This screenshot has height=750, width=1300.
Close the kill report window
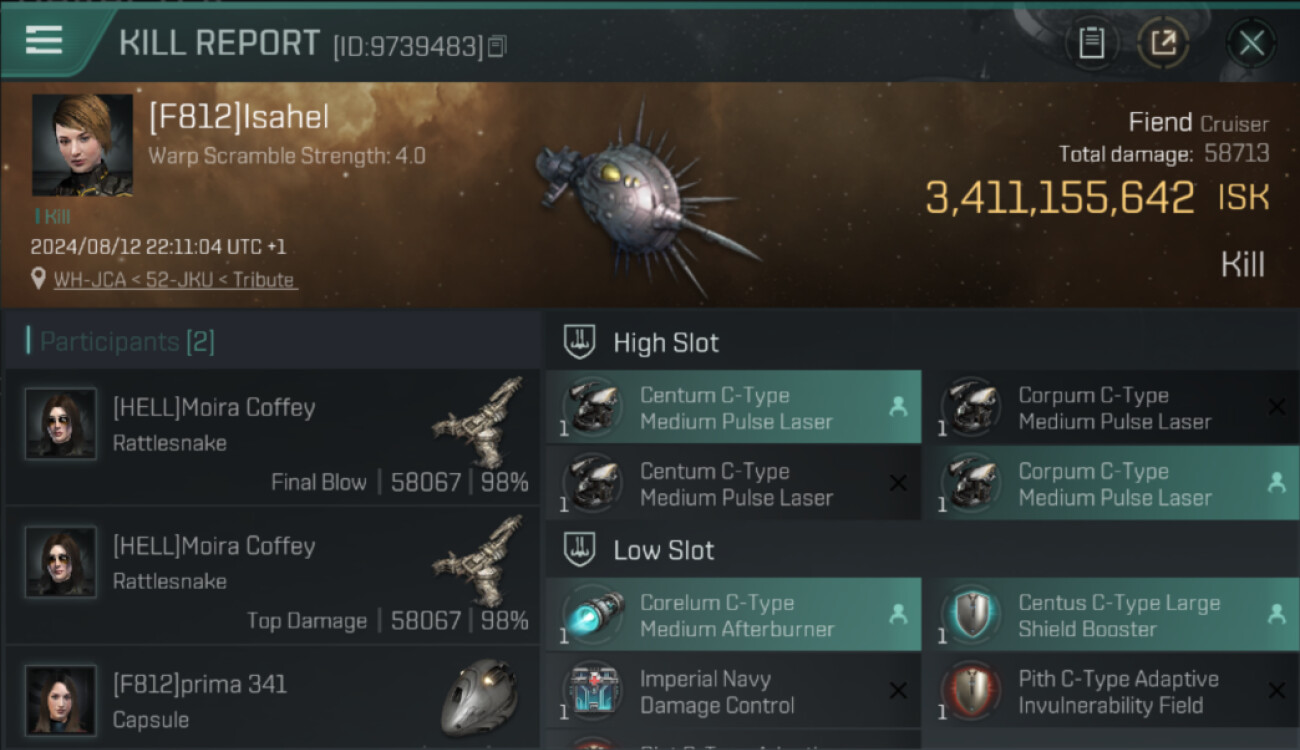1251,43
